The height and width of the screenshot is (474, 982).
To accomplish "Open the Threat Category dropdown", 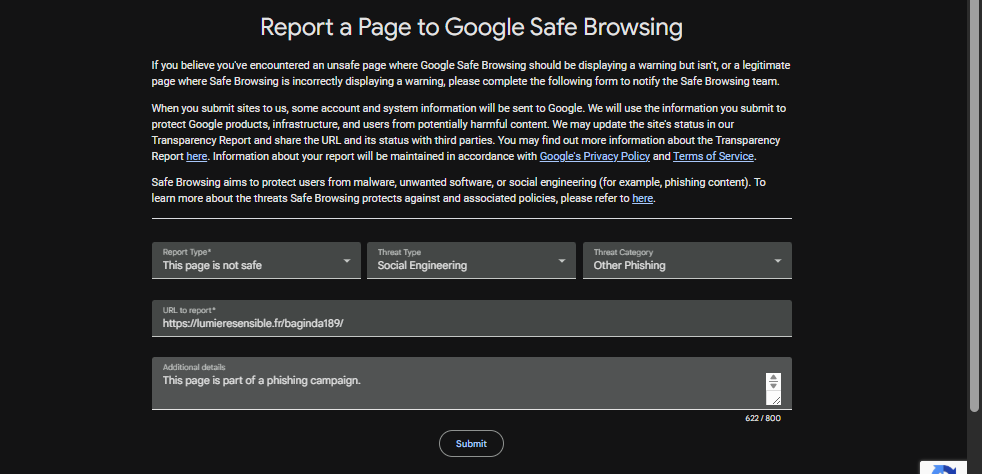I will pos(687,260).
